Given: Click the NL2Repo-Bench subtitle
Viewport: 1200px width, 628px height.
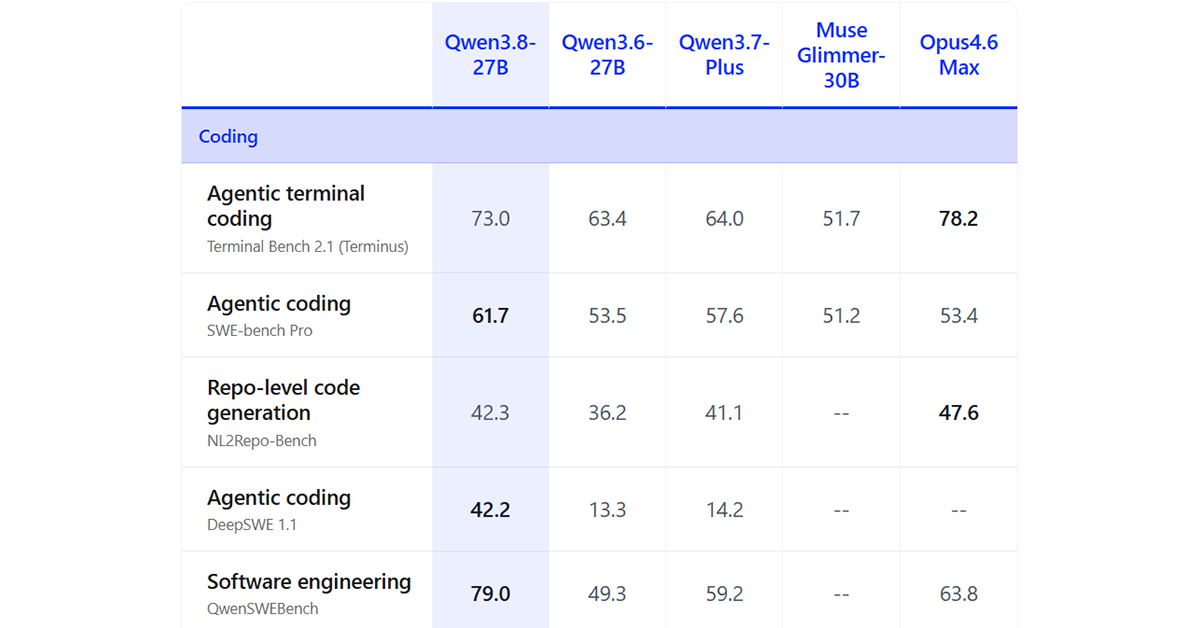Looking at the screenshot, I should click(x=262, y=440).
